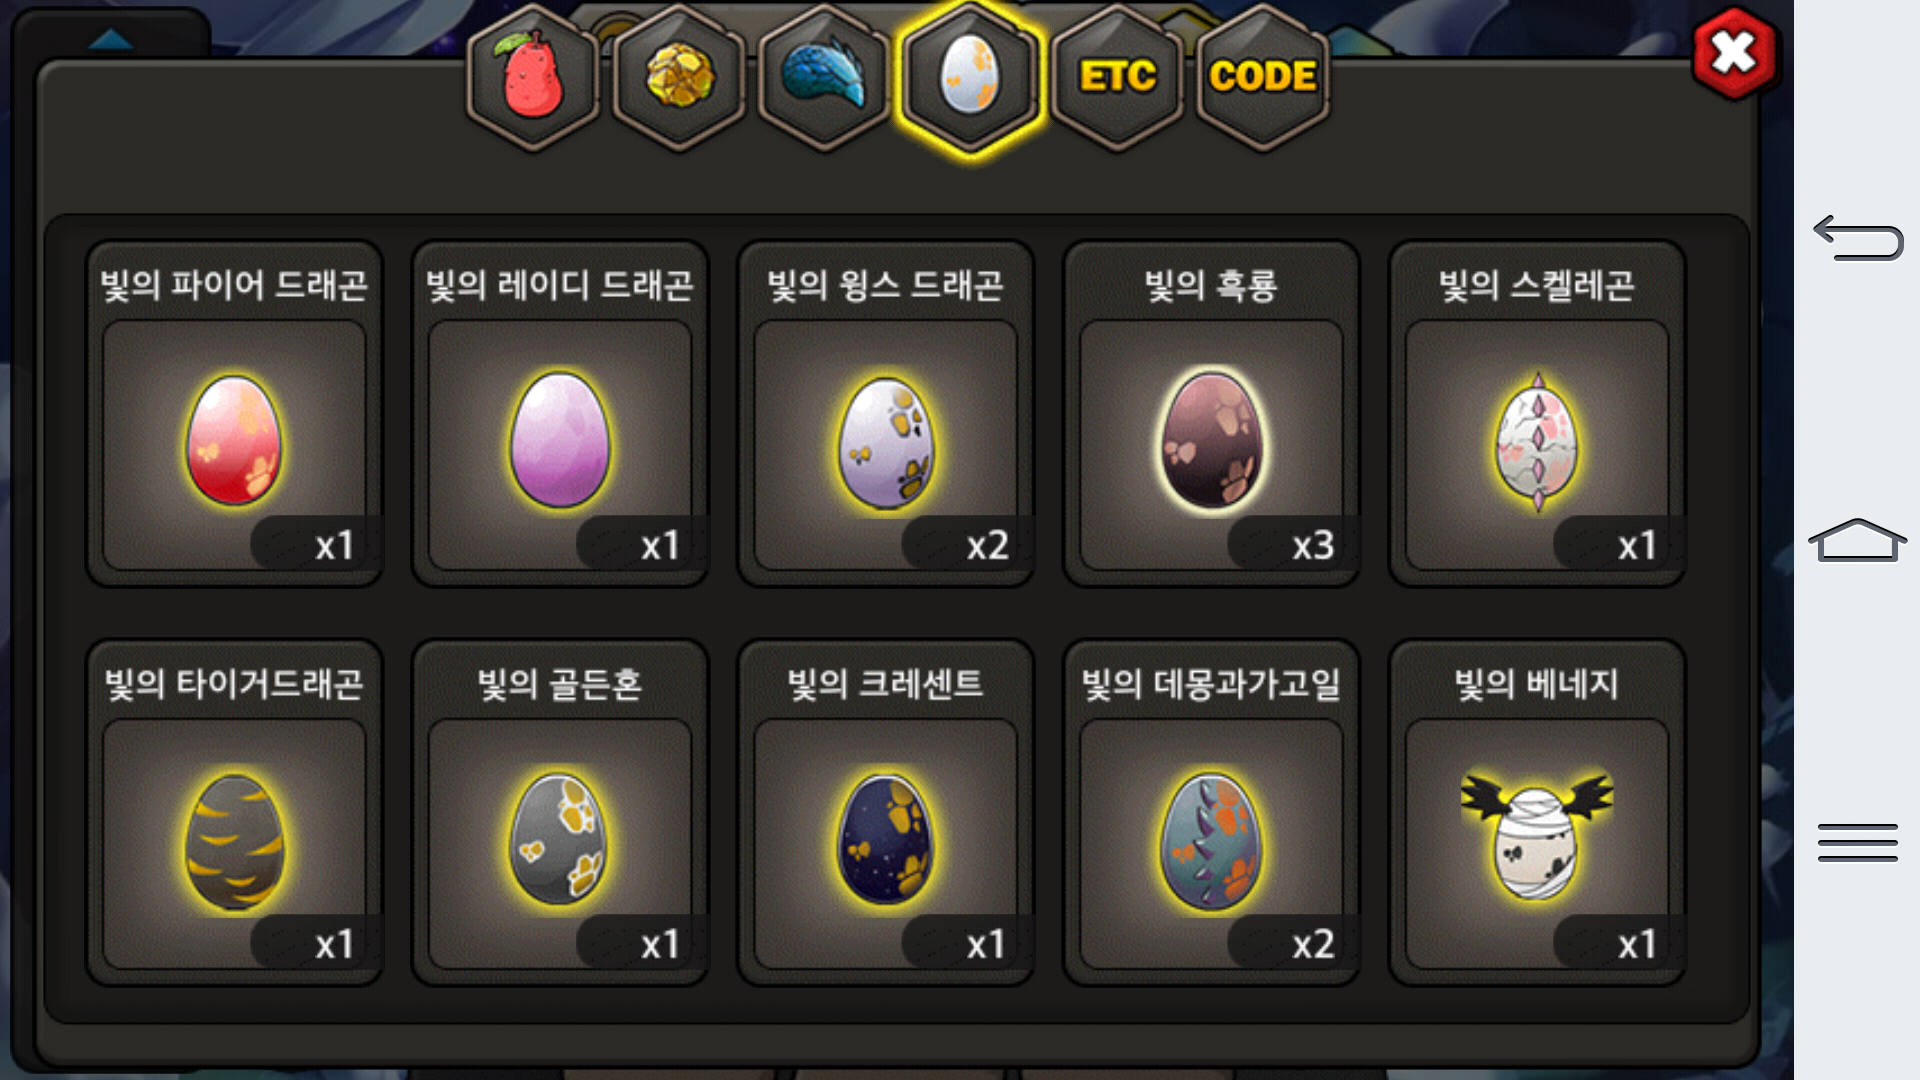
Task: Open the blue dragon wing tab
Action: (824, 78)
